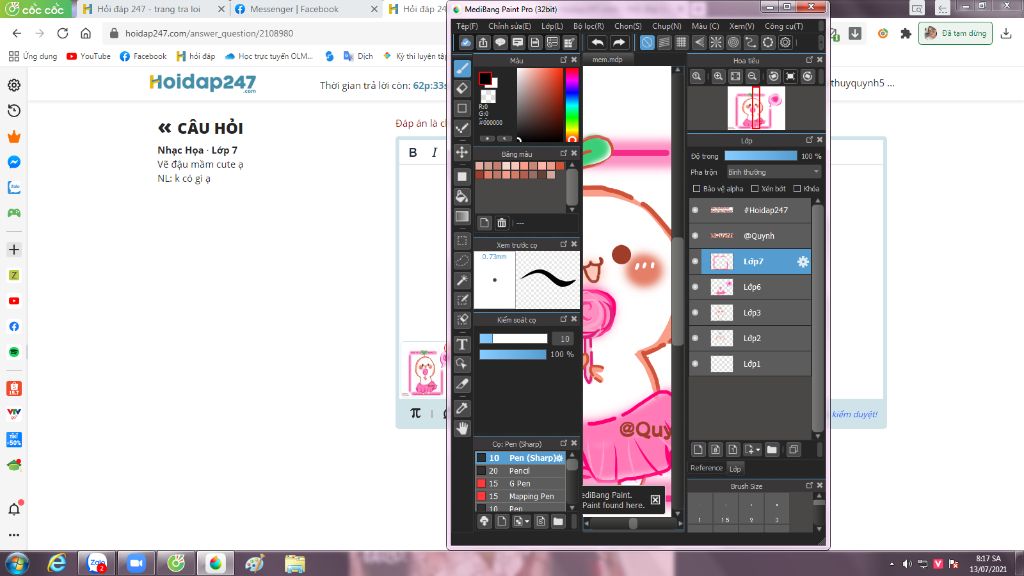Turn off snap with highlighted Snap Off icon
Viewport: 1024px width, 576px height.
[x=647, y=42]
